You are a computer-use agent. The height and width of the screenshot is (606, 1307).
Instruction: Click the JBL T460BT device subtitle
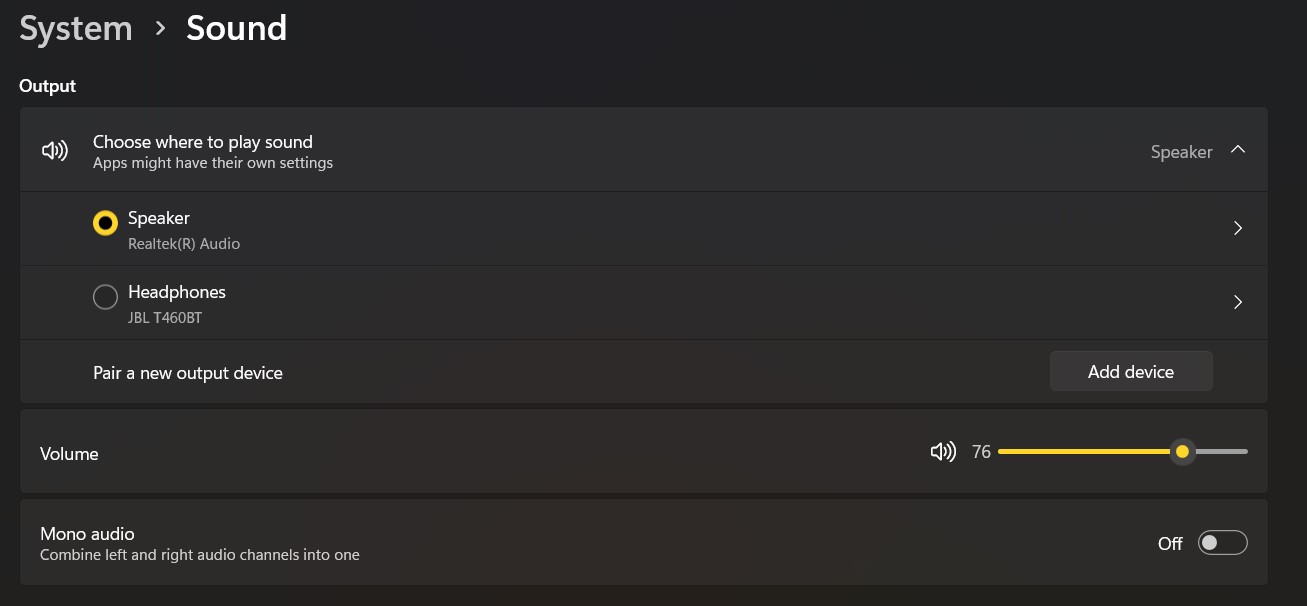pos(167,317)
